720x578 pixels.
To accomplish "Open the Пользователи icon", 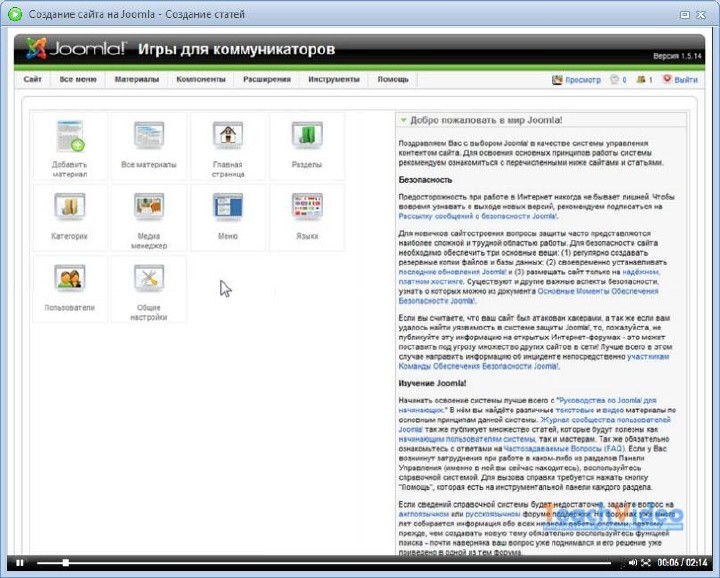I will (x=69, y=290).
